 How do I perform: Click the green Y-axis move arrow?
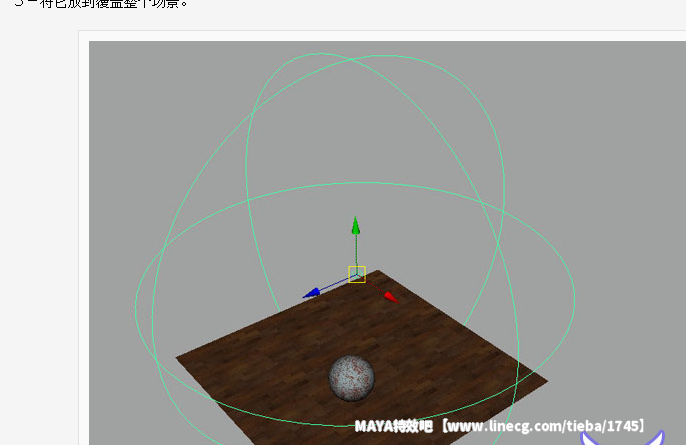coord(356,226)
